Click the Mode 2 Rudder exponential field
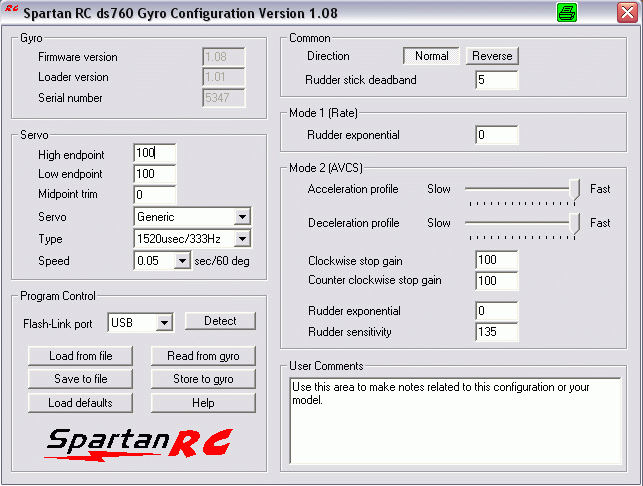This screenshot has height=486, width=643. (497, 311)
